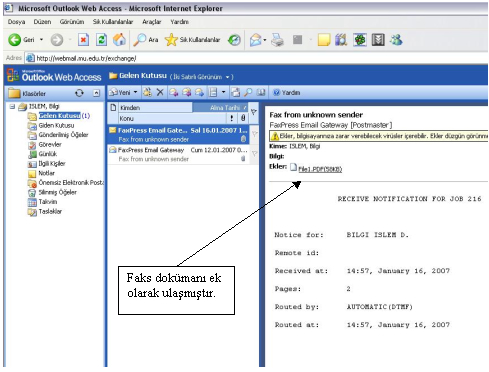Open the IE Mail button dropdown arrow
The height and width of the screenshot is (372, 489).
tap(265, 40)
